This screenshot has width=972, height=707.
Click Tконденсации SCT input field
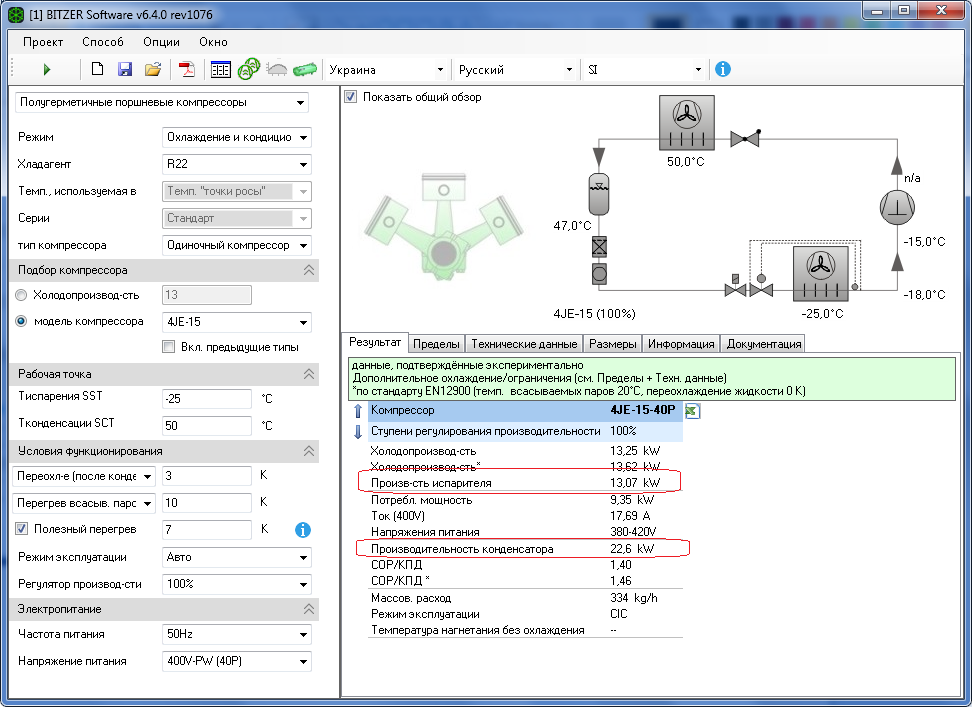207,426
